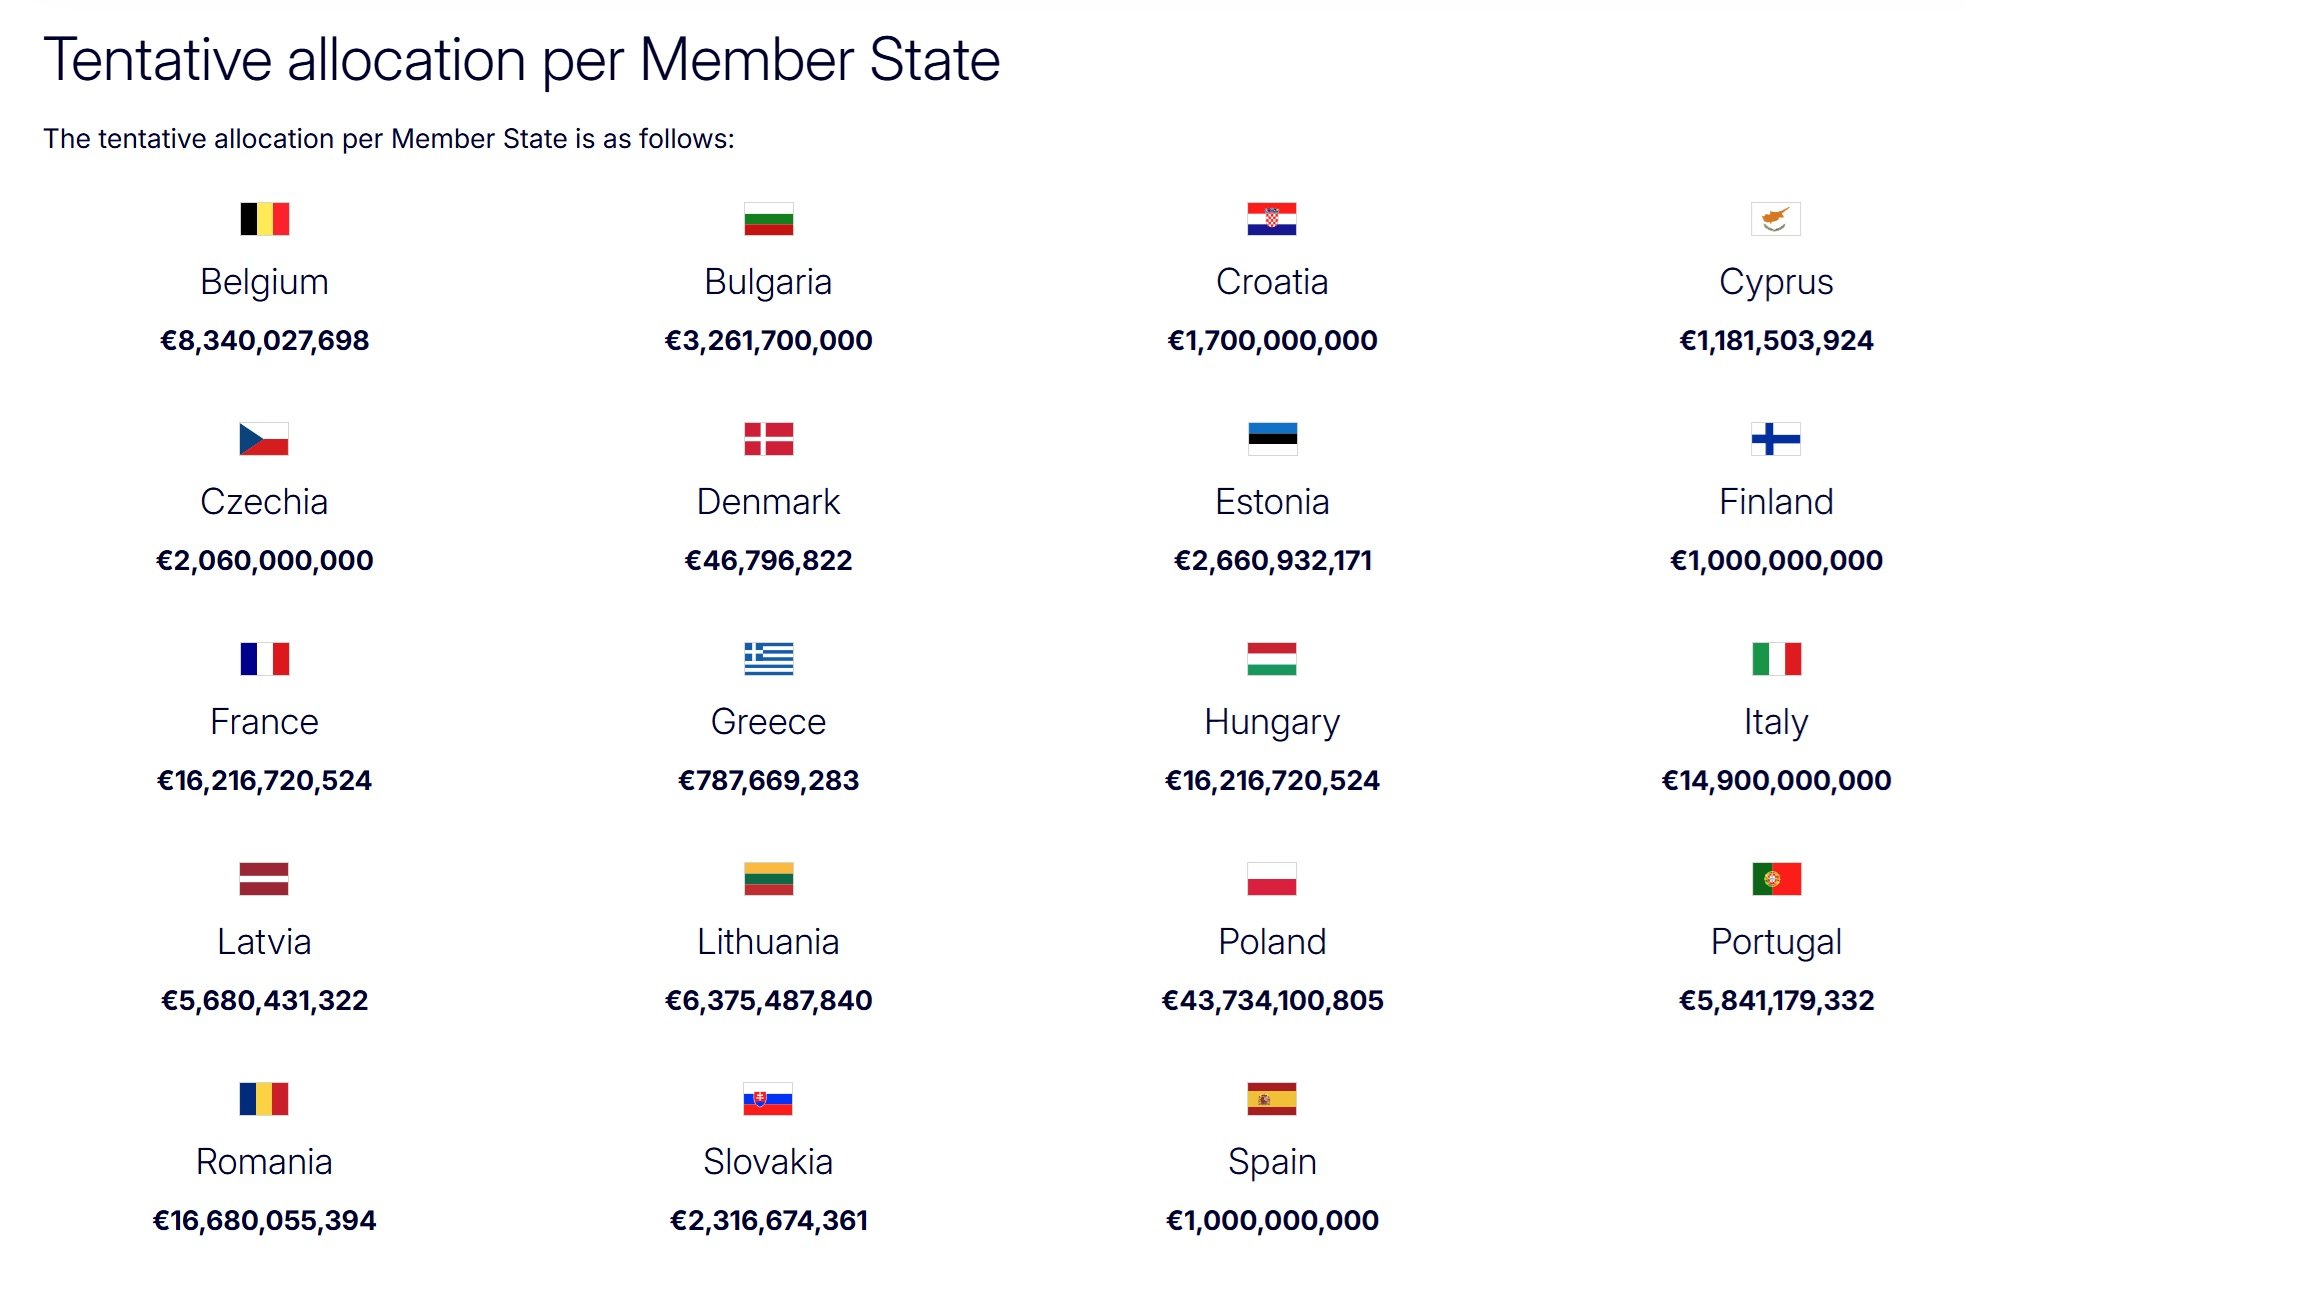Select the Croatia flag icon
The image size is (2304, 1296).
click(1272, 219)
